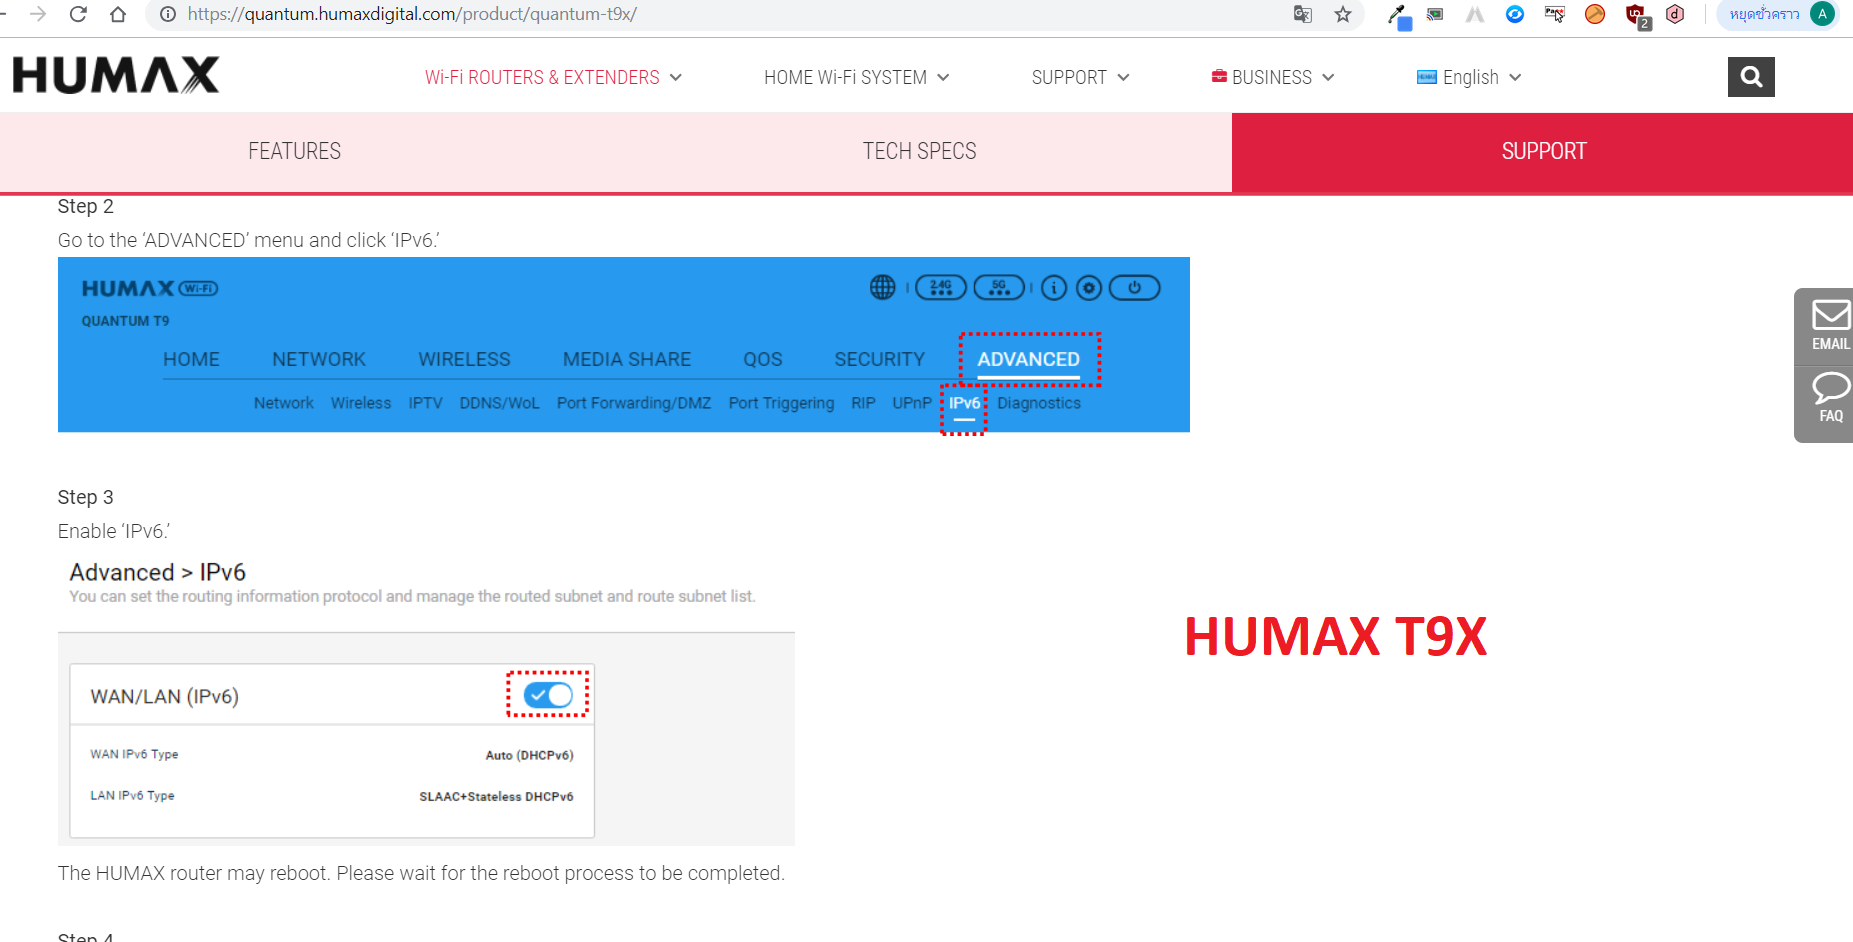The height and width of the screenshot is (942, 1853).
Task: Expand the HOME Wi-Fi SYSTEM menu
Action: click(x=857, y=77)
